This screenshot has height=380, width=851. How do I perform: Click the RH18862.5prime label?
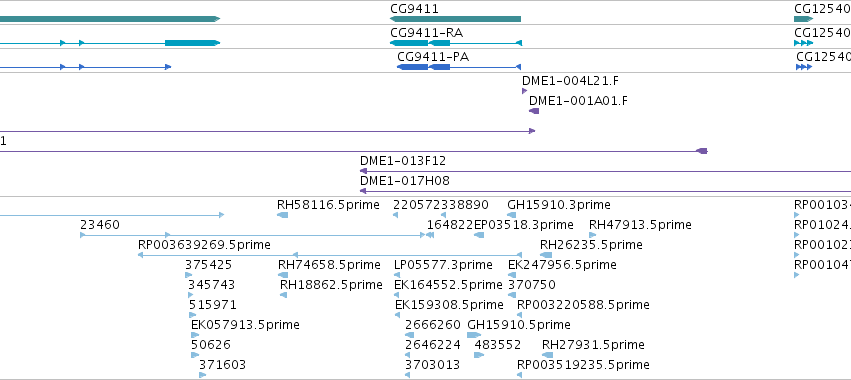(331, 284)
